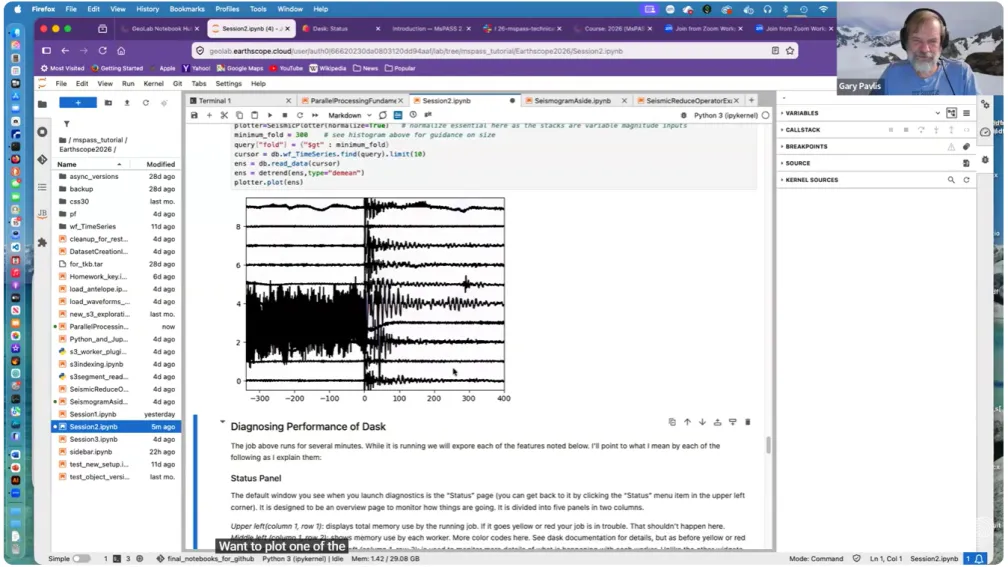Screen dimensions: 1008x567
Task: Open the mspass_tutorial breadcrumb folder
Action: [99, 140]
